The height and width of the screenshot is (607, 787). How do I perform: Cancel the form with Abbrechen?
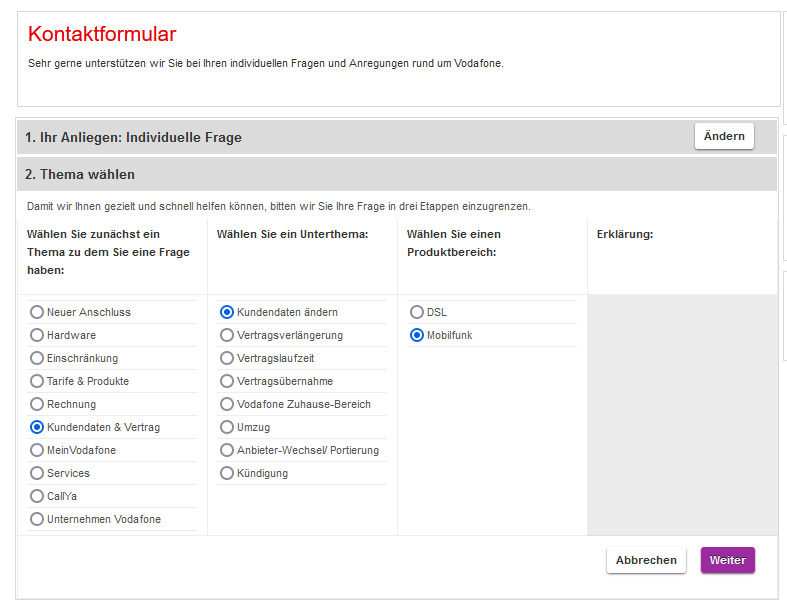(x=646, y=560)
